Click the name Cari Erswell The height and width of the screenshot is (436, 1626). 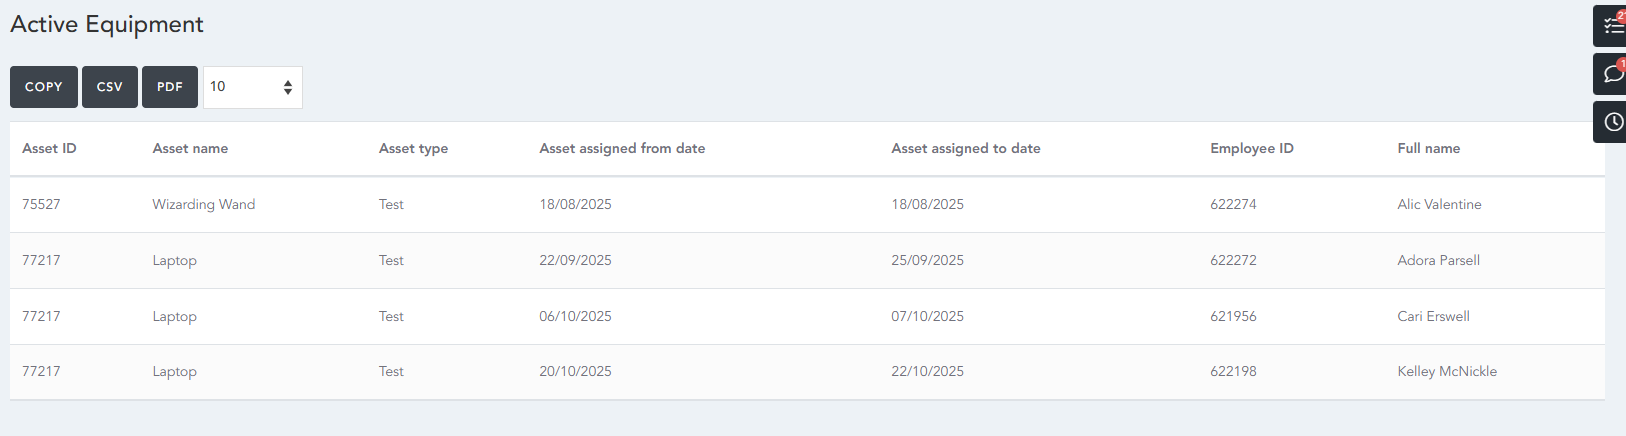click(1433, 316)
